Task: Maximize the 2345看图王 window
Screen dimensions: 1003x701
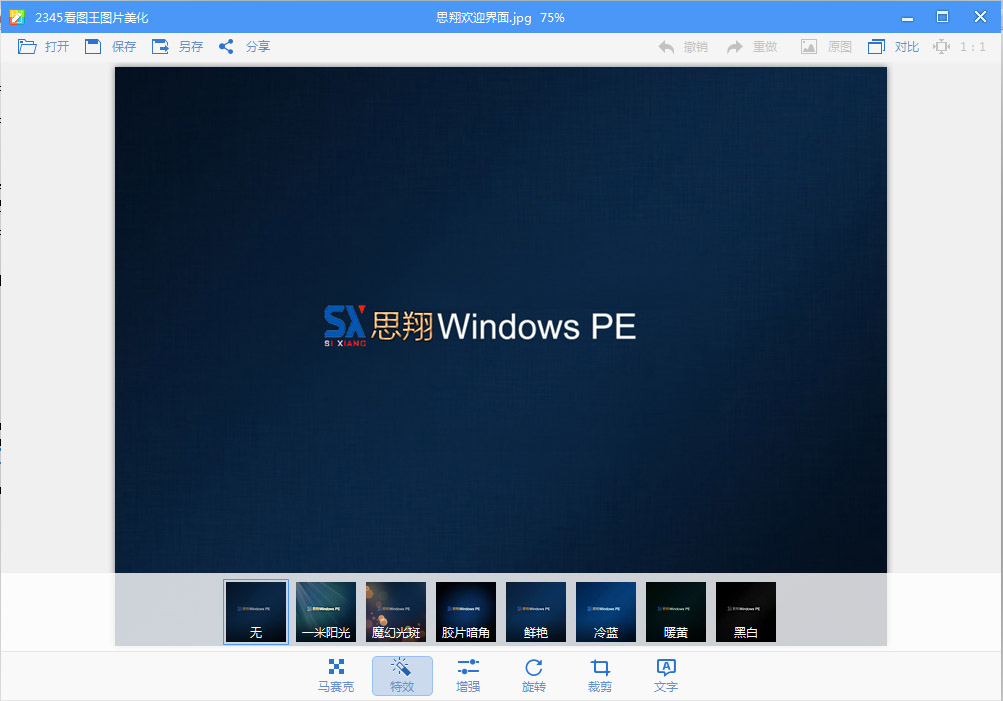Action: click(x=942, y=17)
